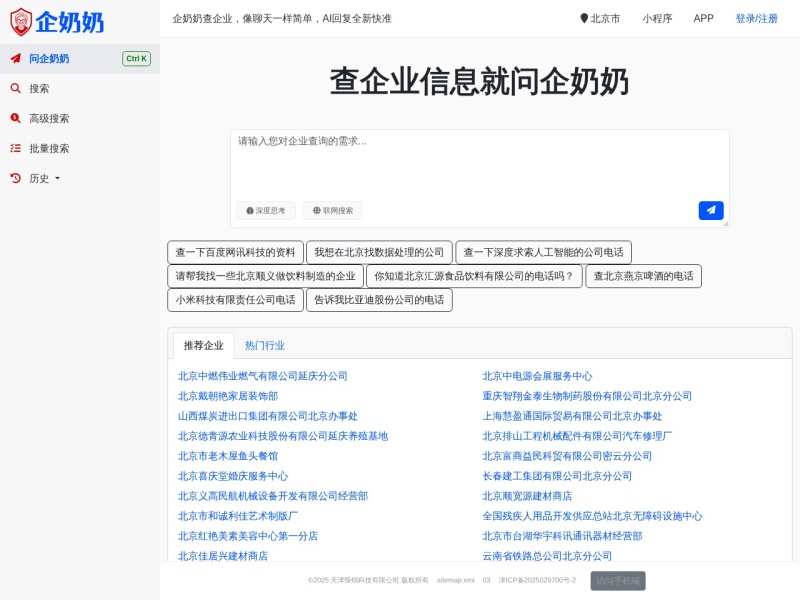
Task: Open 北京中燃伟业燃气有限公司延庆分公司
Action: pos(262,376)
